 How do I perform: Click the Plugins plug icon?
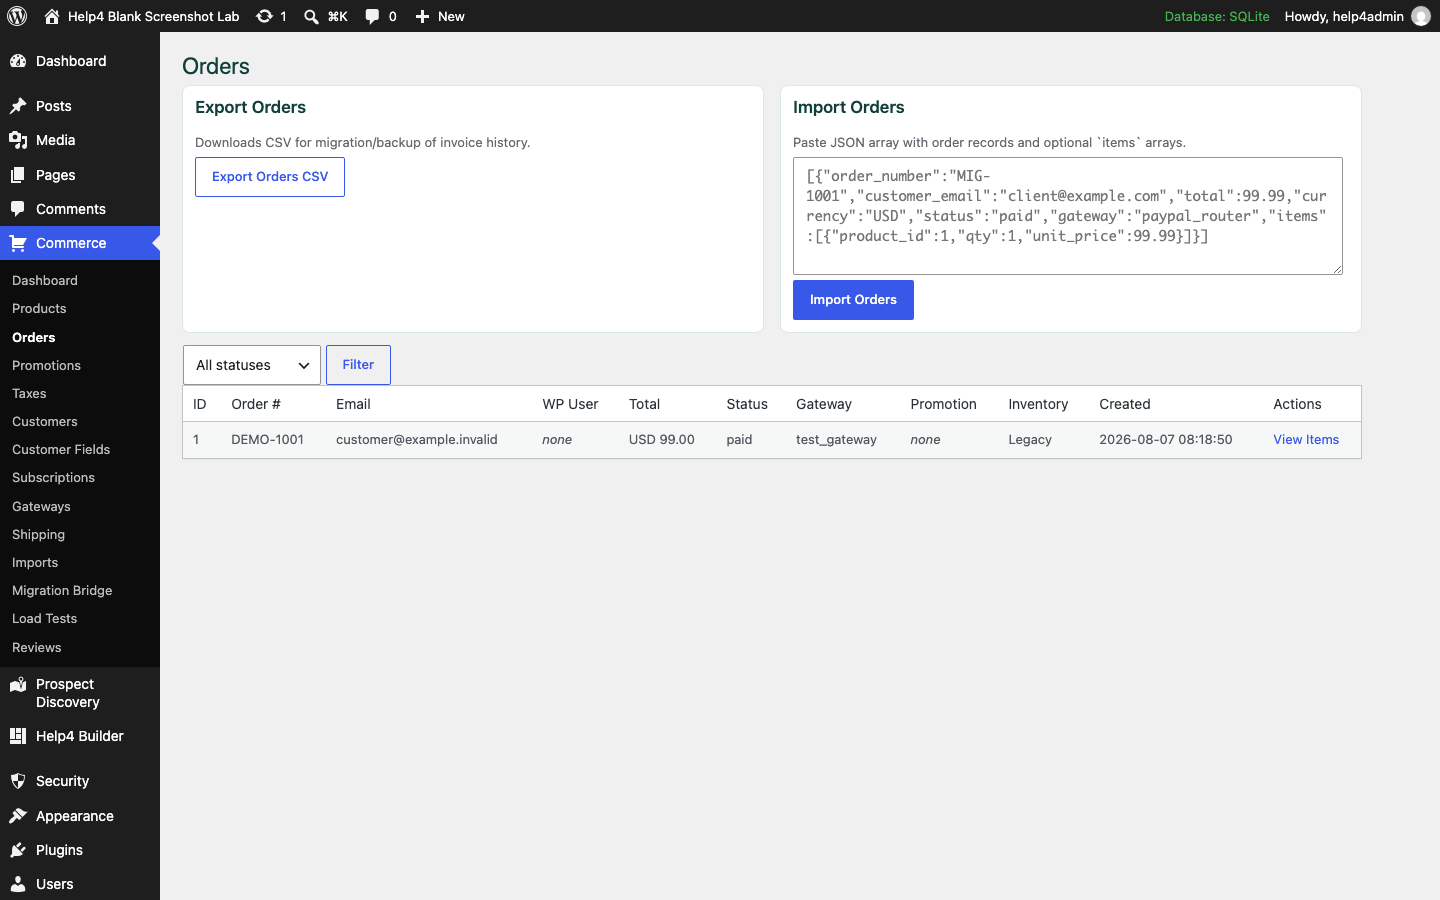tap(18, 850)
